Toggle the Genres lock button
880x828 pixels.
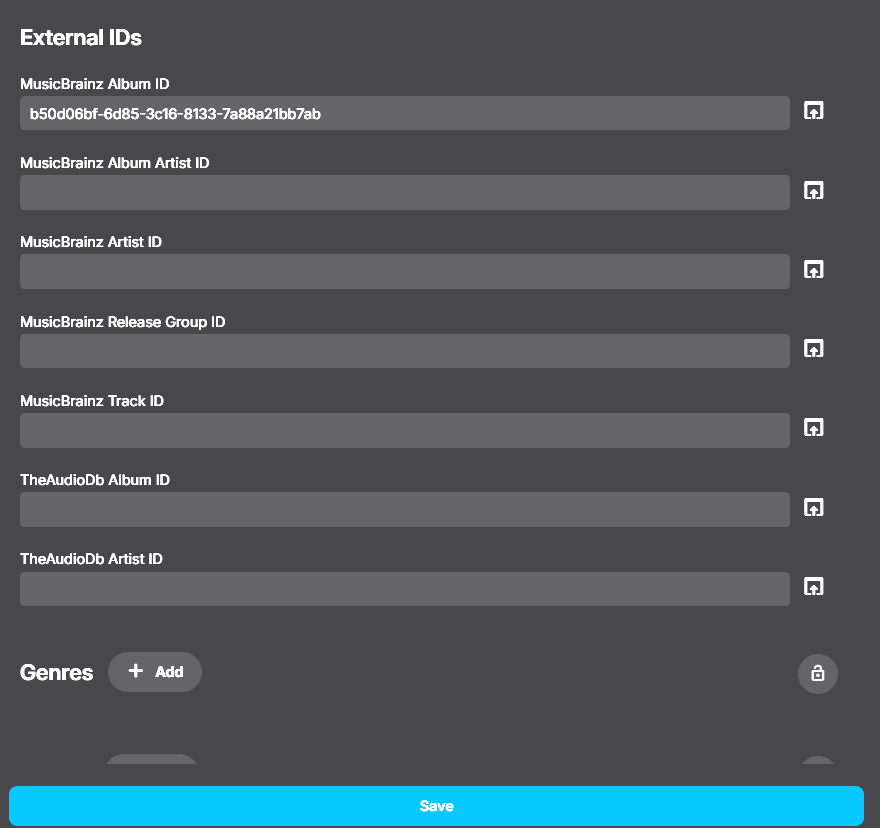(818, 673)
